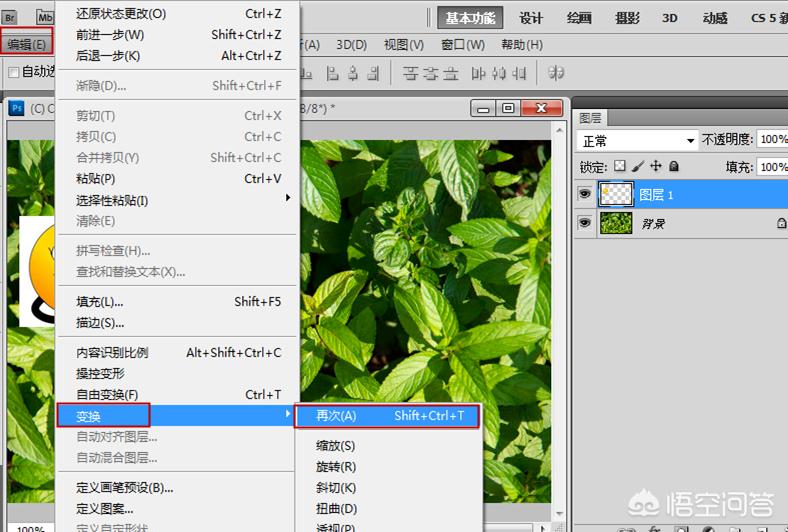Open the 视图(V) menu

(x=404, y=45)
